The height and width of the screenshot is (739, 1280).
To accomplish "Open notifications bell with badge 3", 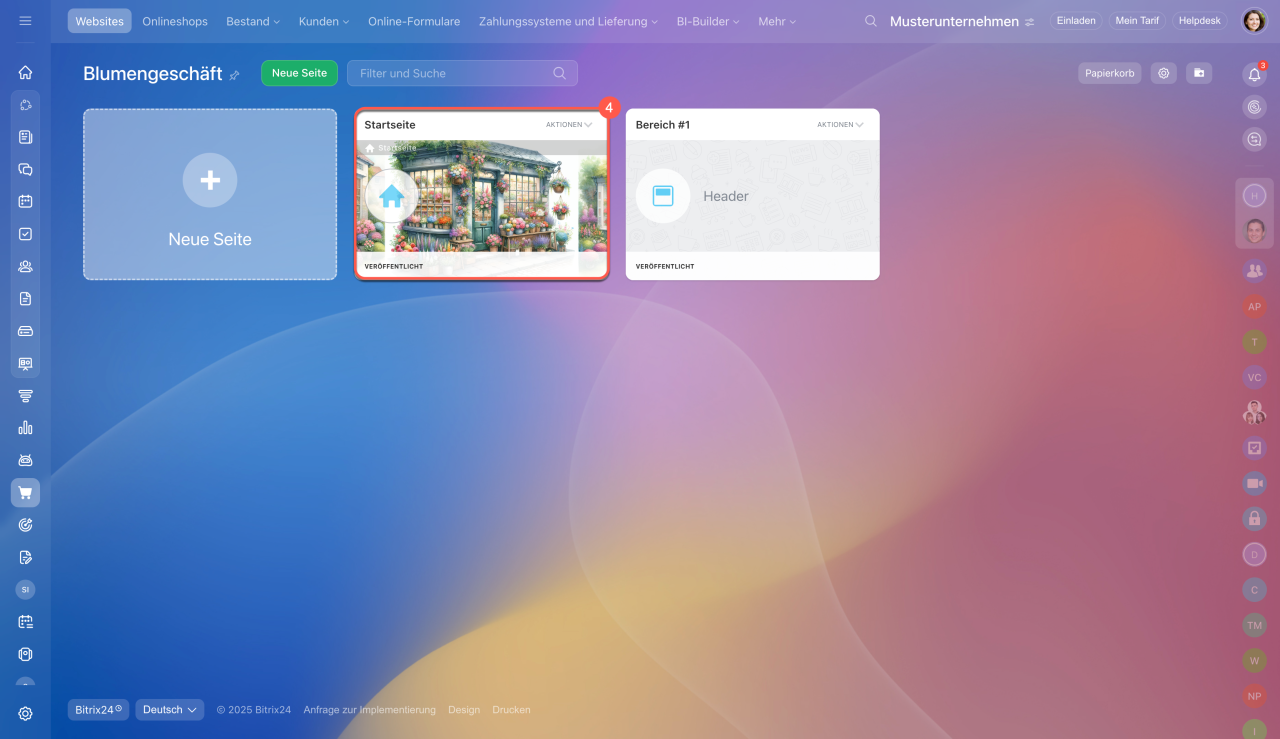I will click(x=1254, y=74).
